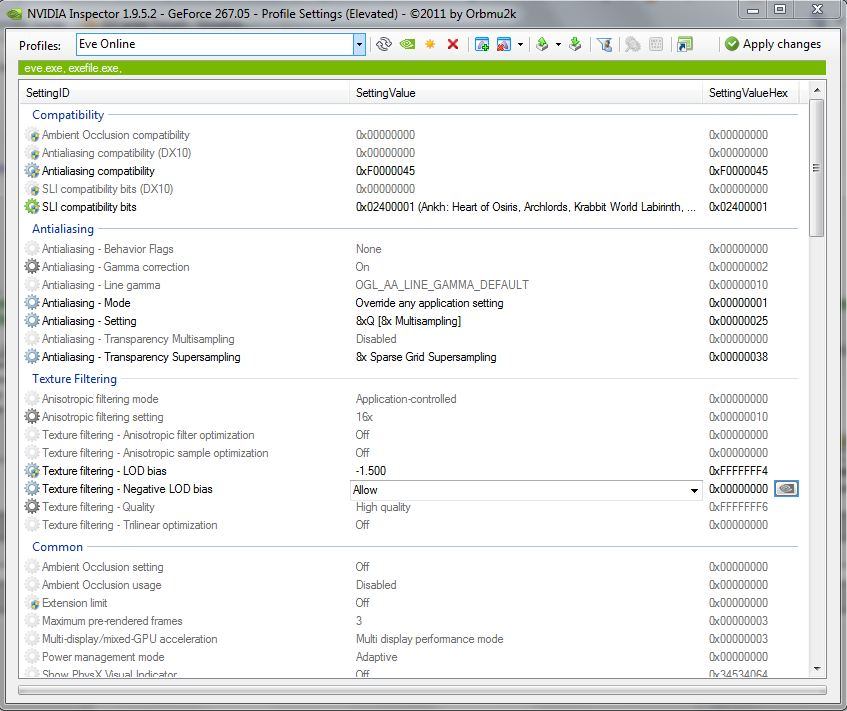Select the 'Anisotropic filtering mode' setting name
847x711 pixels.
(x=100, y=399)
